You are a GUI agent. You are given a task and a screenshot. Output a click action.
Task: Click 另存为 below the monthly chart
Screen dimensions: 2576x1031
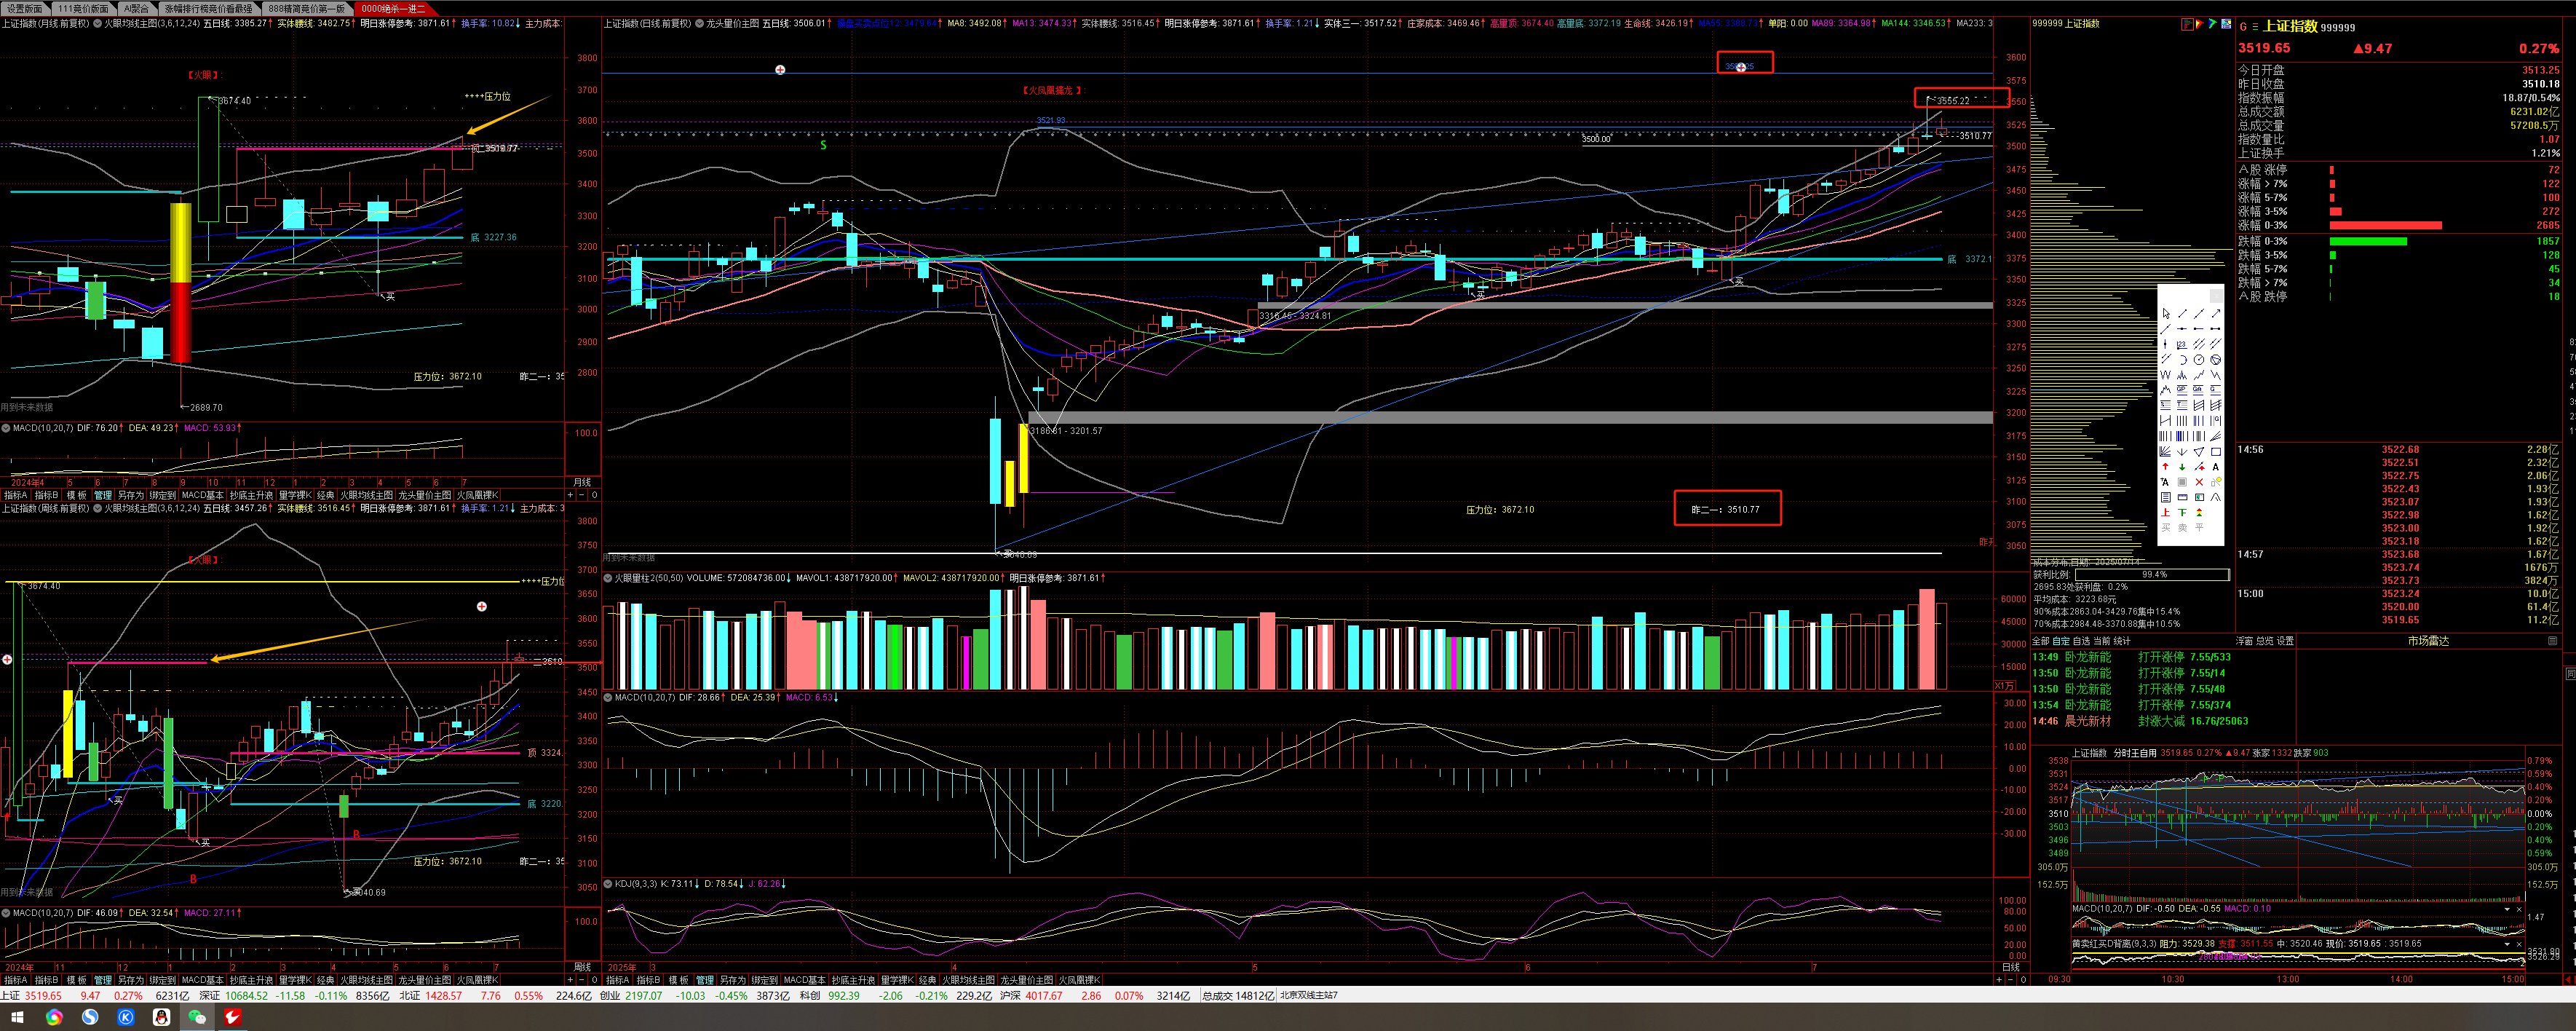pyautogui.click(x=131, y=495)
